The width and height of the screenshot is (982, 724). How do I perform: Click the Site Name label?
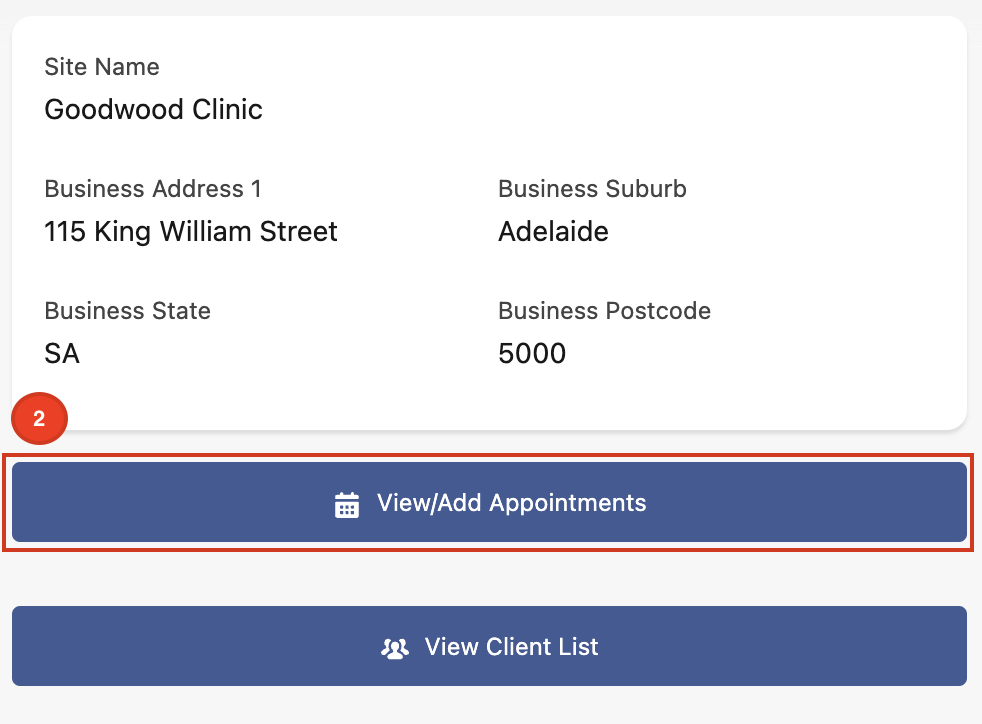[x=102, y=67]
